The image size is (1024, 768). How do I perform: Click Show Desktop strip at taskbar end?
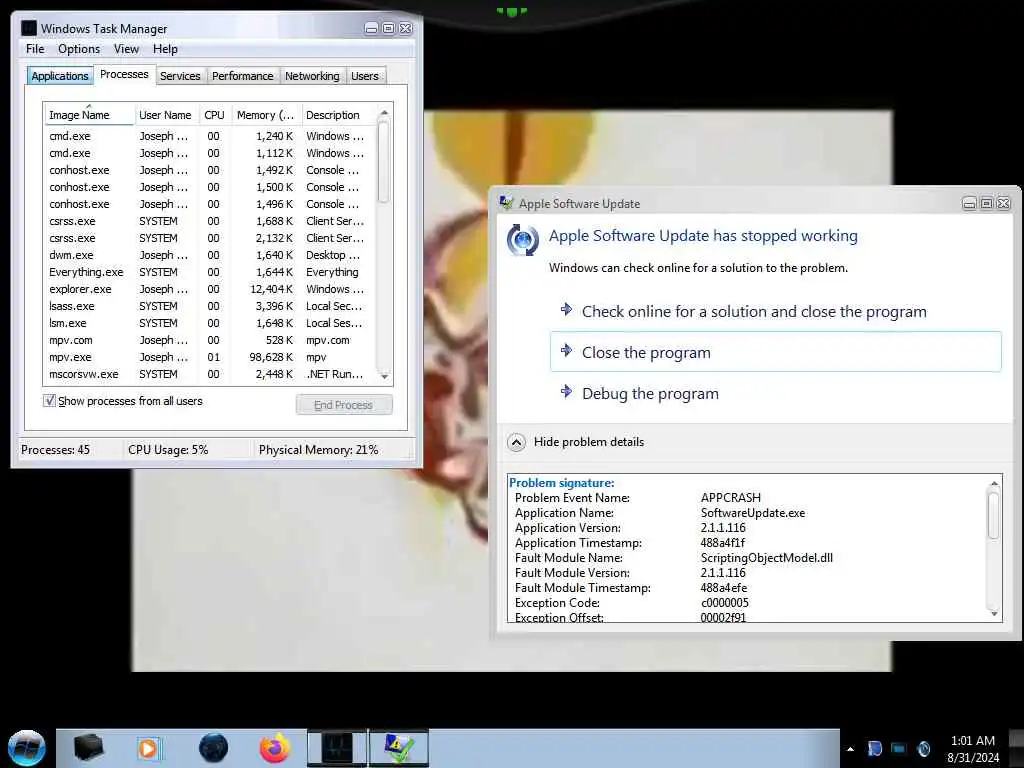[1016, 748]
